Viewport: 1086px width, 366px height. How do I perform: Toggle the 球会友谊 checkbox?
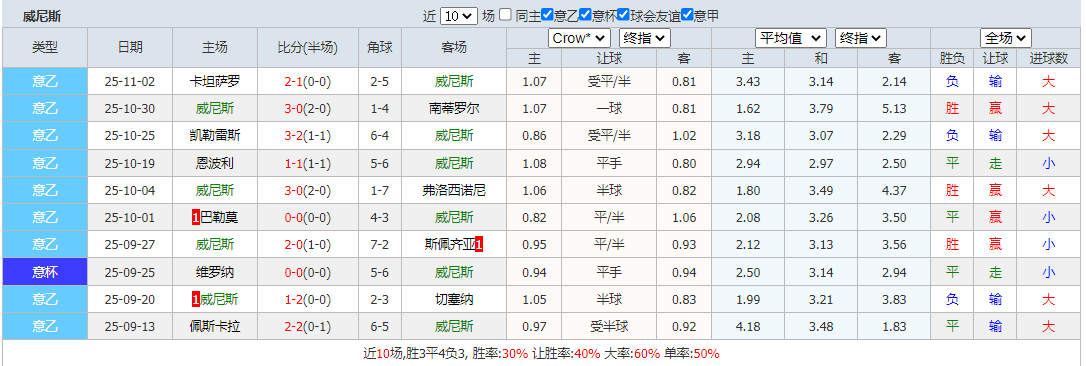(x=623, y=15)
